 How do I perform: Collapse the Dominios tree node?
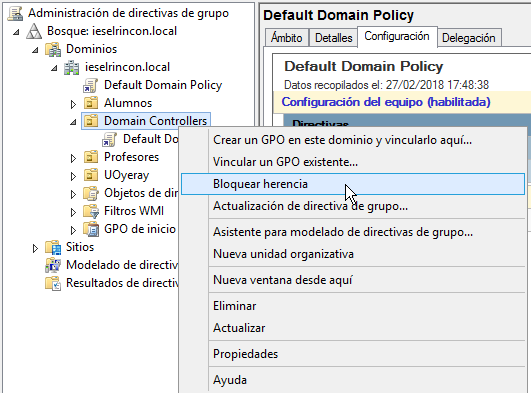point(35,50)
